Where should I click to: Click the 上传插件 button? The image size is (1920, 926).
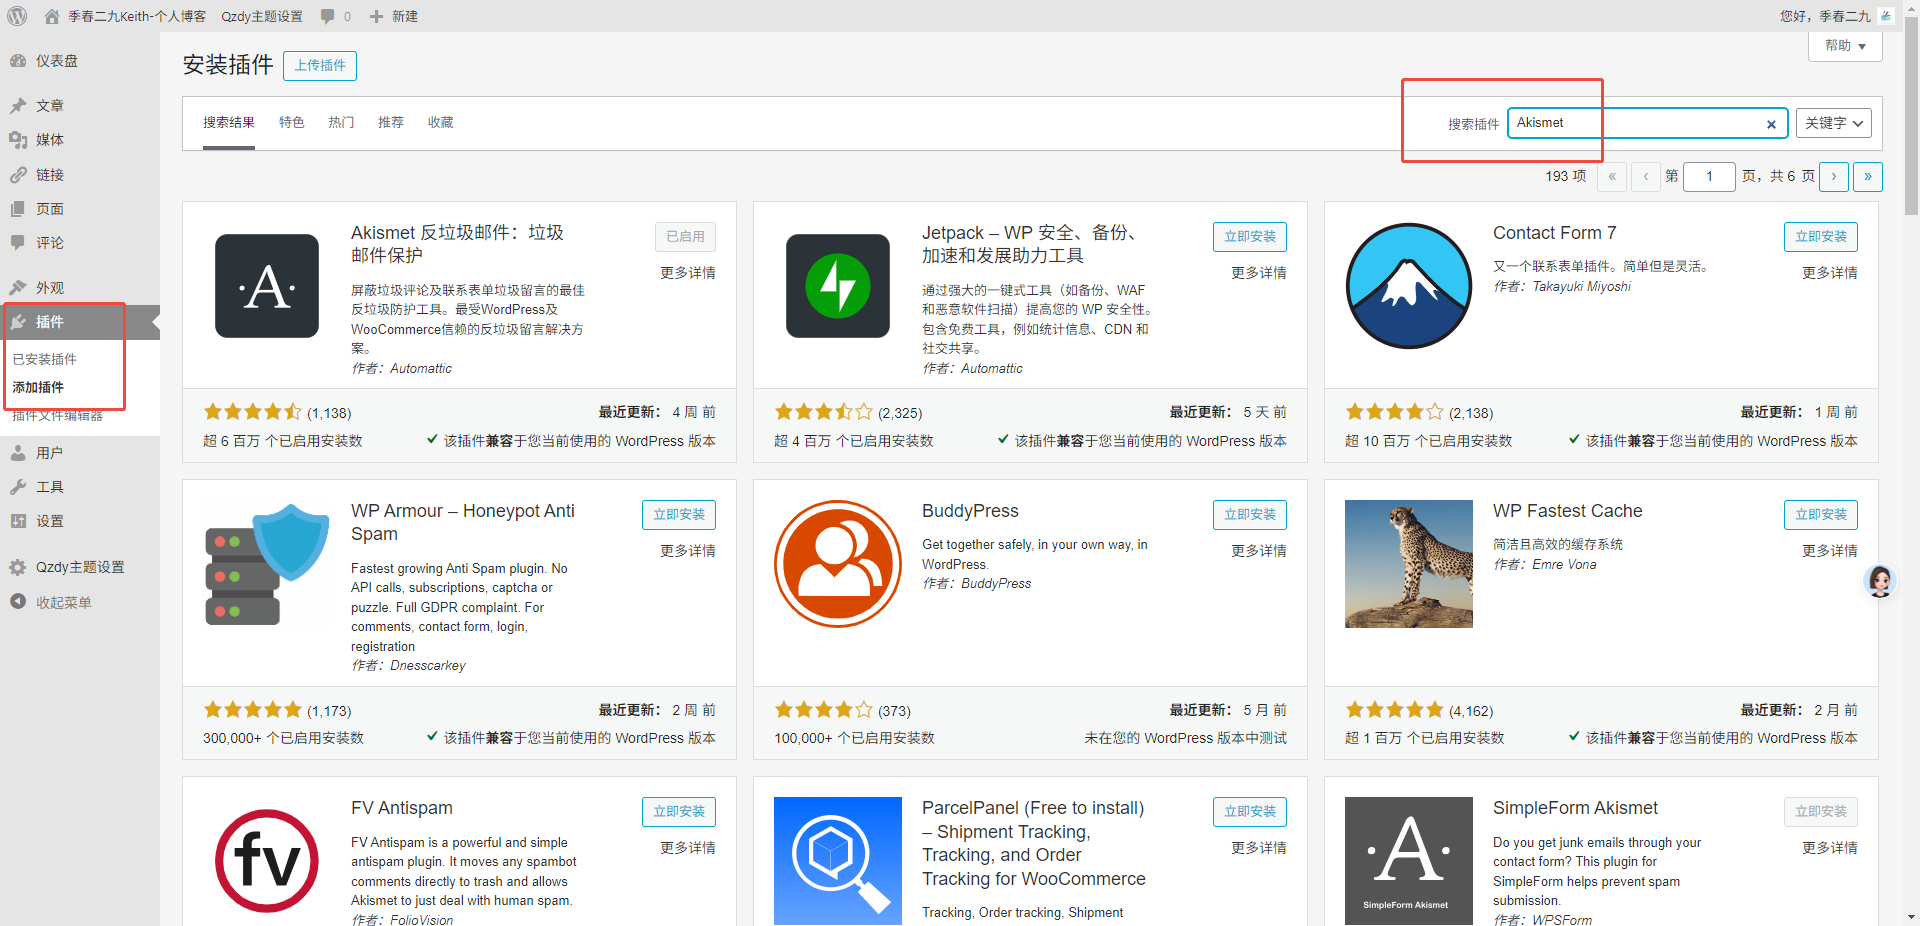pyautogui.click(x=320, y=65)
